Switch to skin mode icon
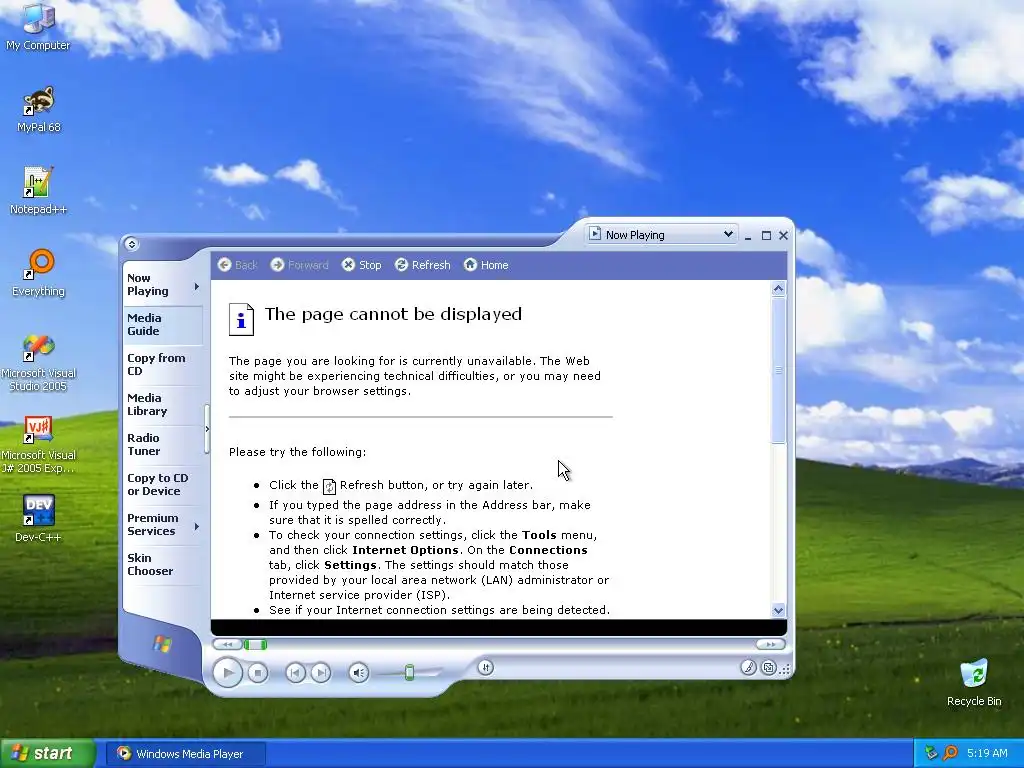1024x768 pixels. click(x=769, y=667)
